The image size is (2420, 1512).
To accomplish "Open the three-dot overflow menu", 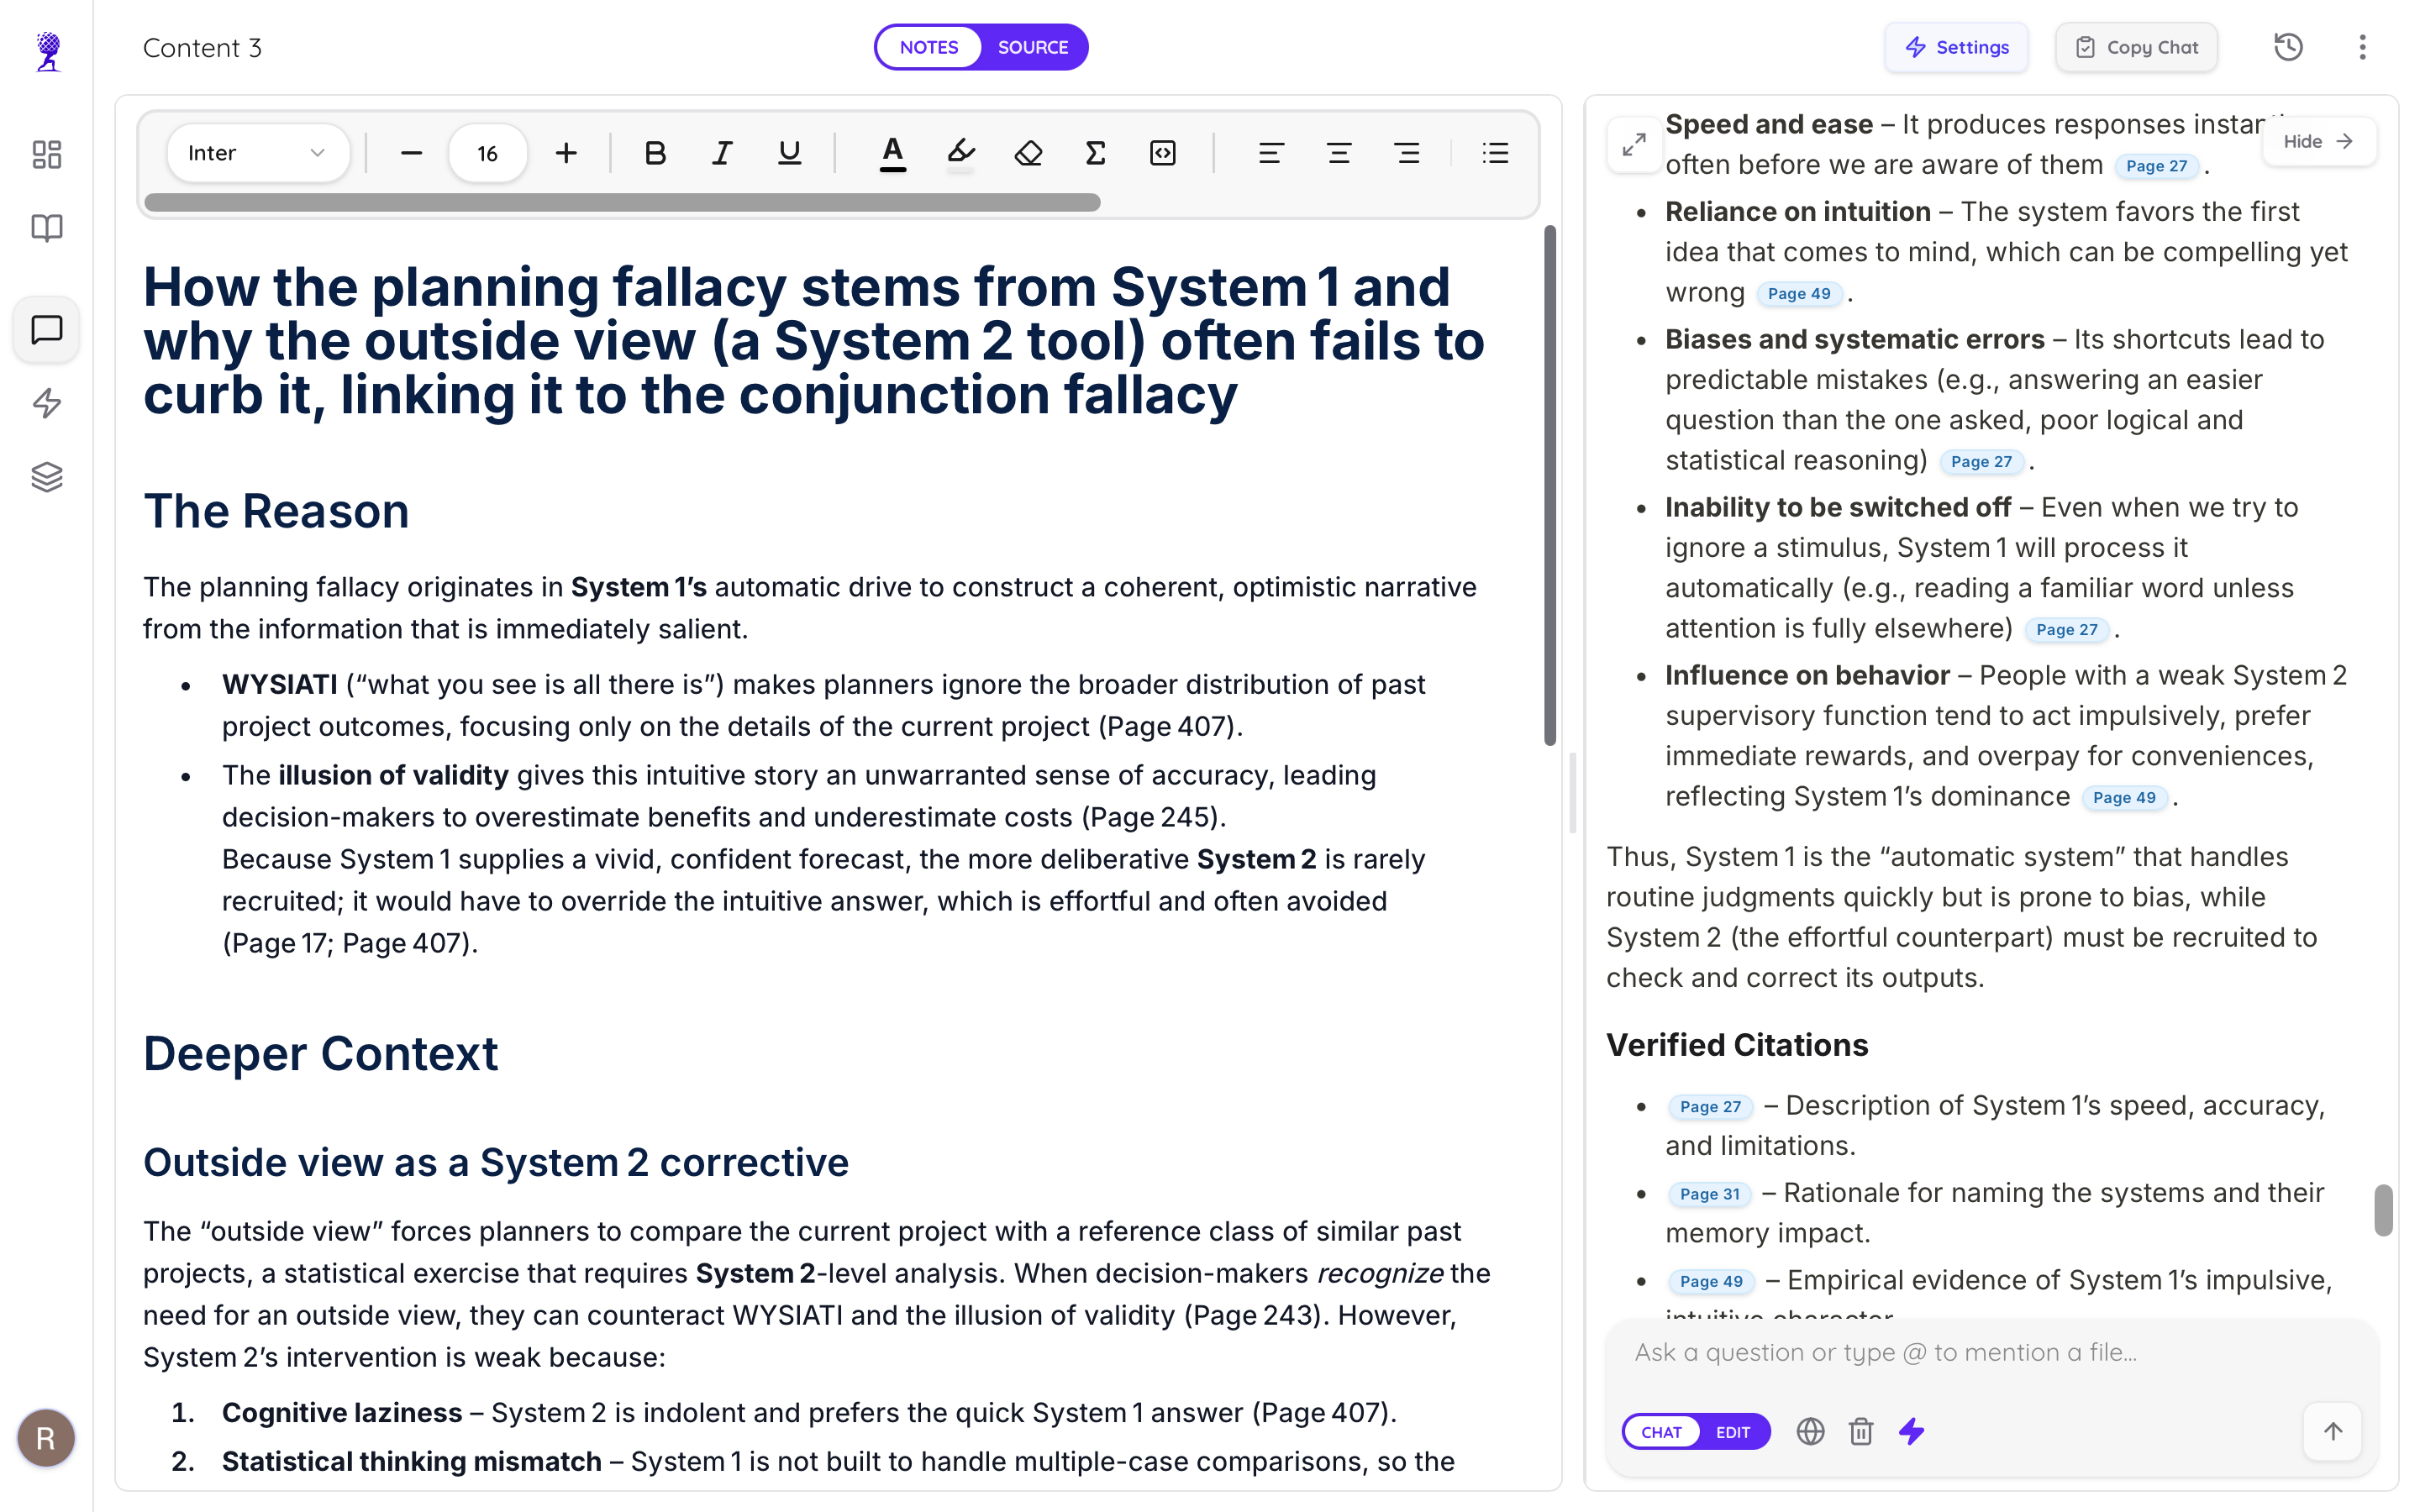I will click(x=2362, y=47).
